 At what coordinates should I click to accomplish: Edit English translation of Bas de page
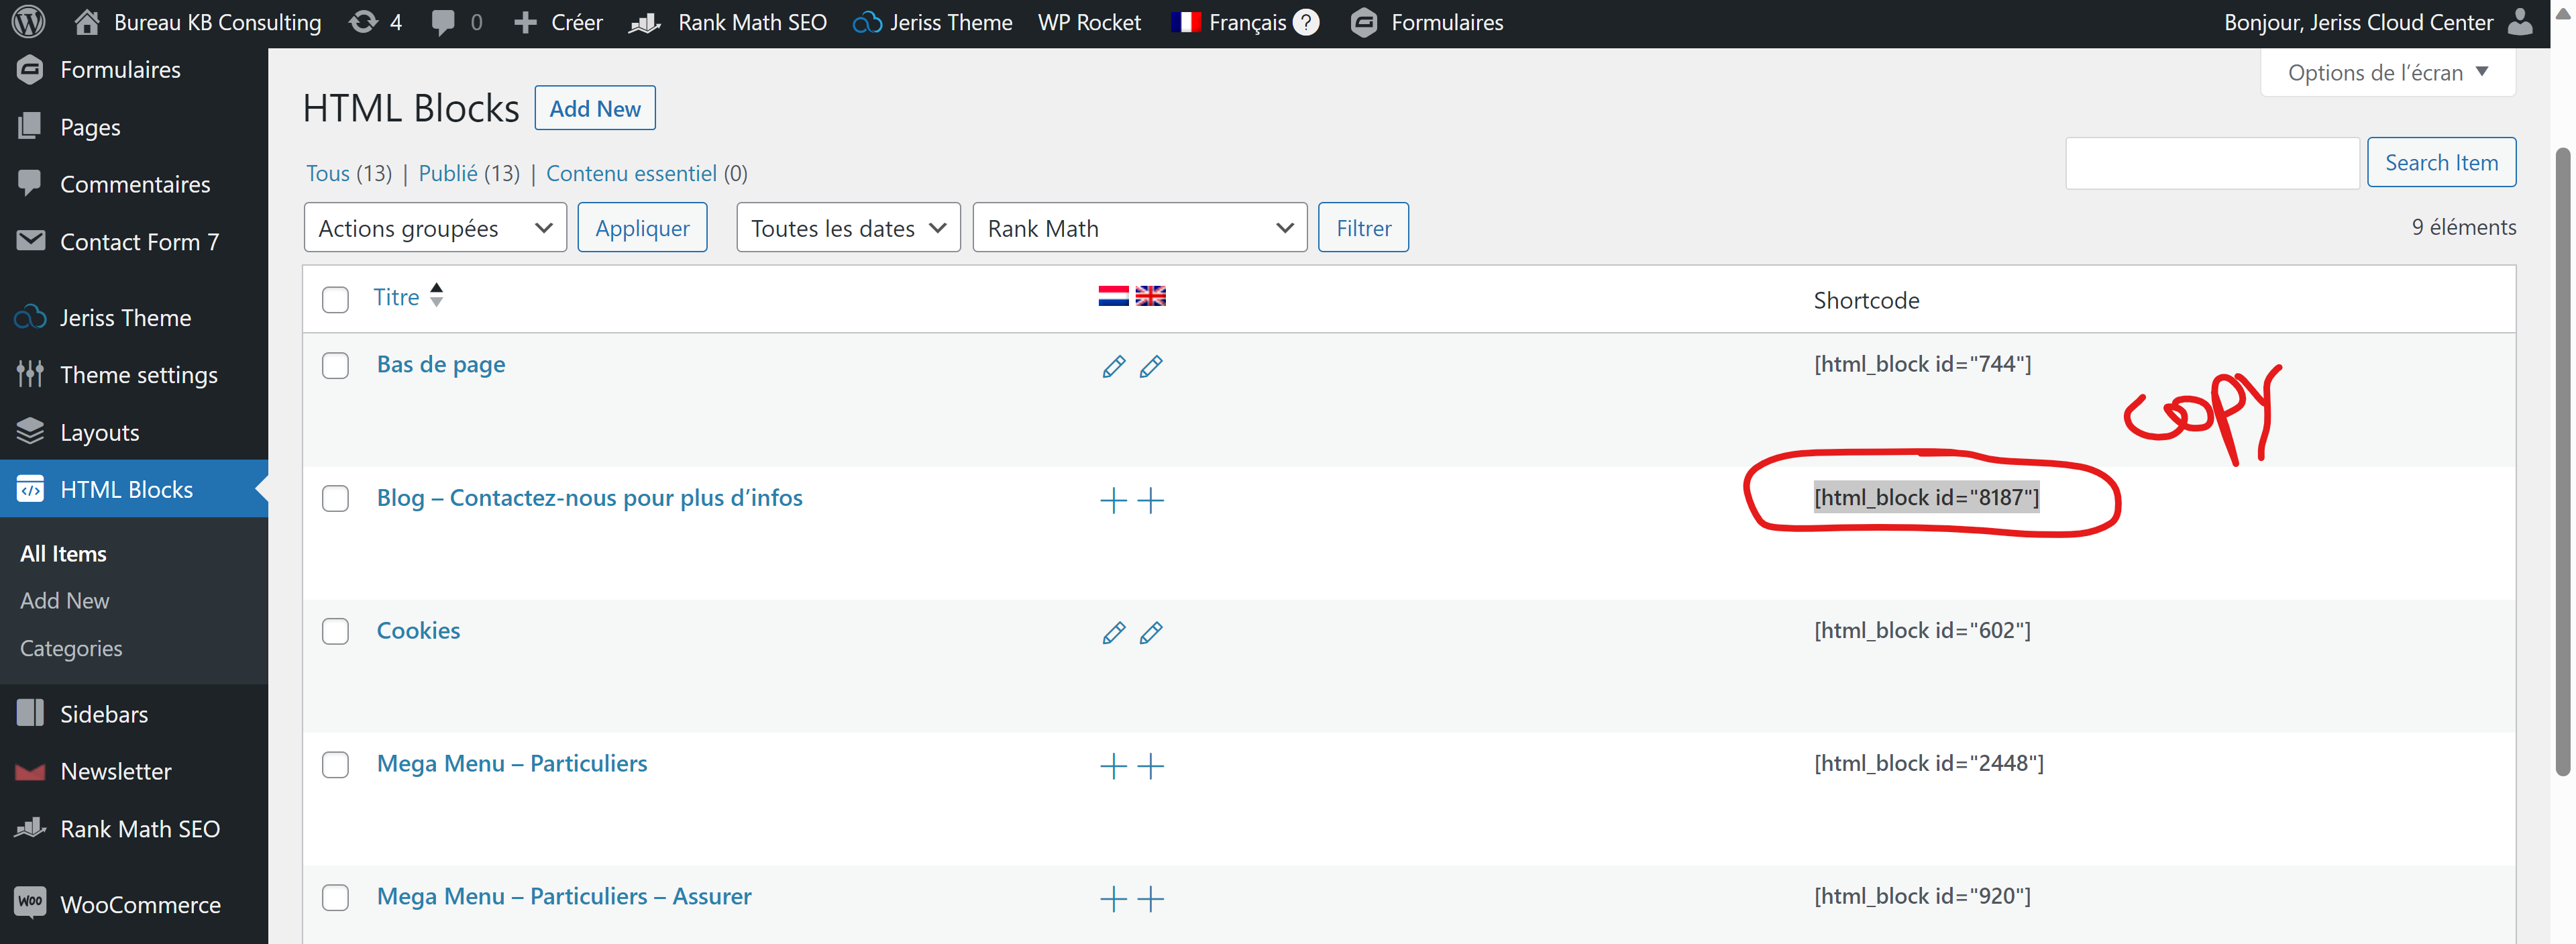pos(1151,367)
